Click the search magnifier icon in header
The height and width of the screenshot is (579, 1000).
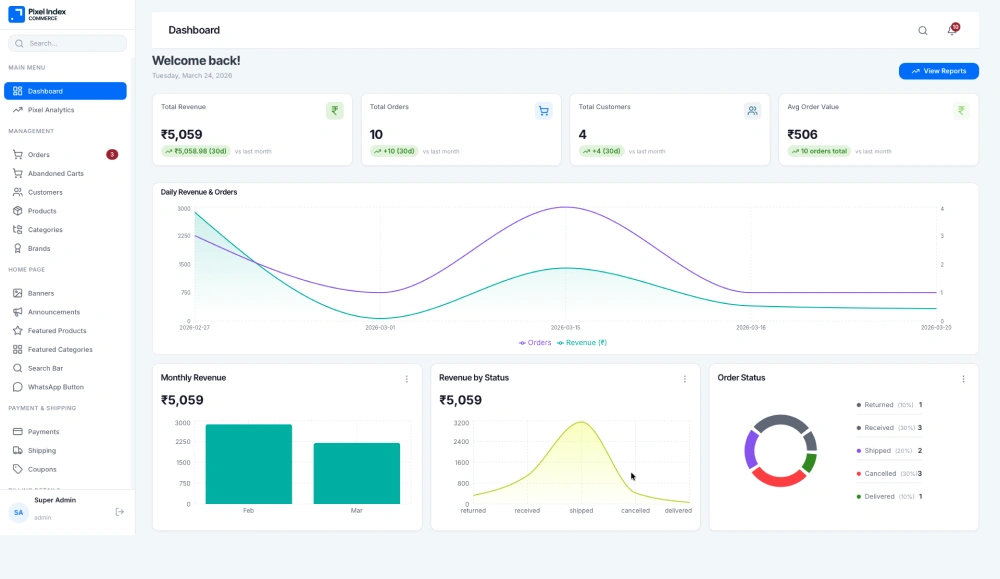pos(923,30)
